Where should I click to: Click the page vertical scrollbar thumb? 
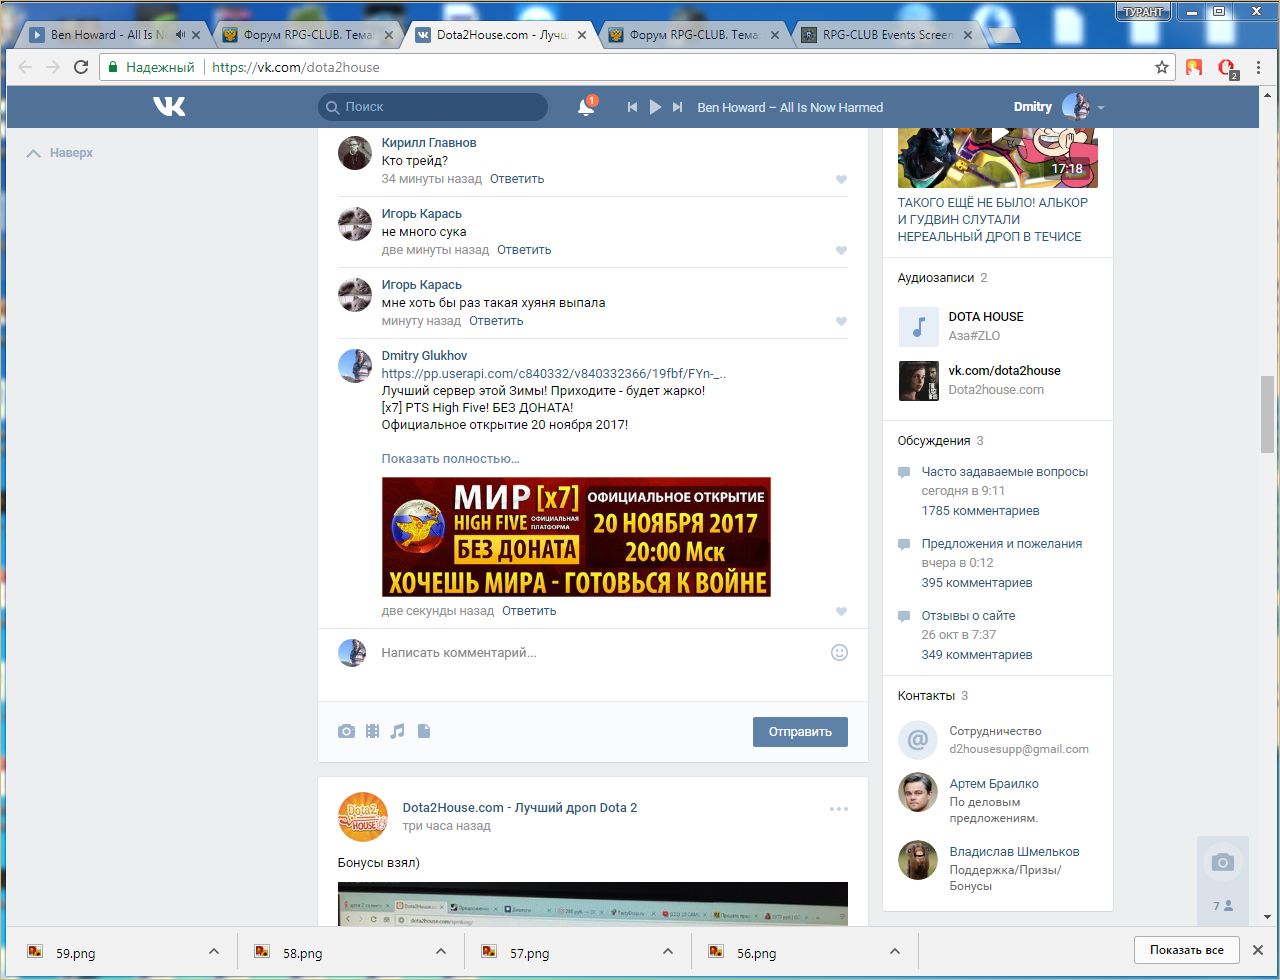click(1267, 413)
